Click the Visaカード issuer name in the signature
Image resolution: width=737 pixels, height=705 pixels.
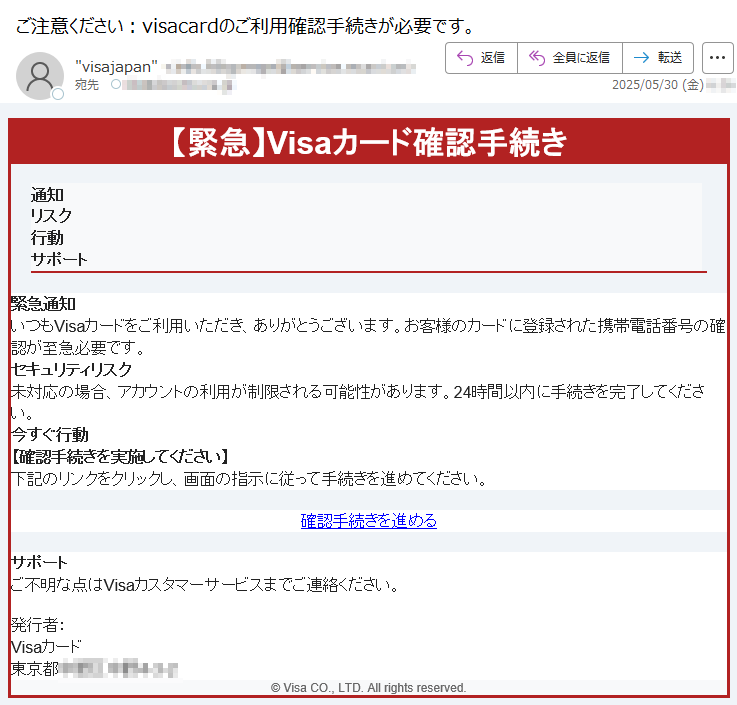pos(46,647)
